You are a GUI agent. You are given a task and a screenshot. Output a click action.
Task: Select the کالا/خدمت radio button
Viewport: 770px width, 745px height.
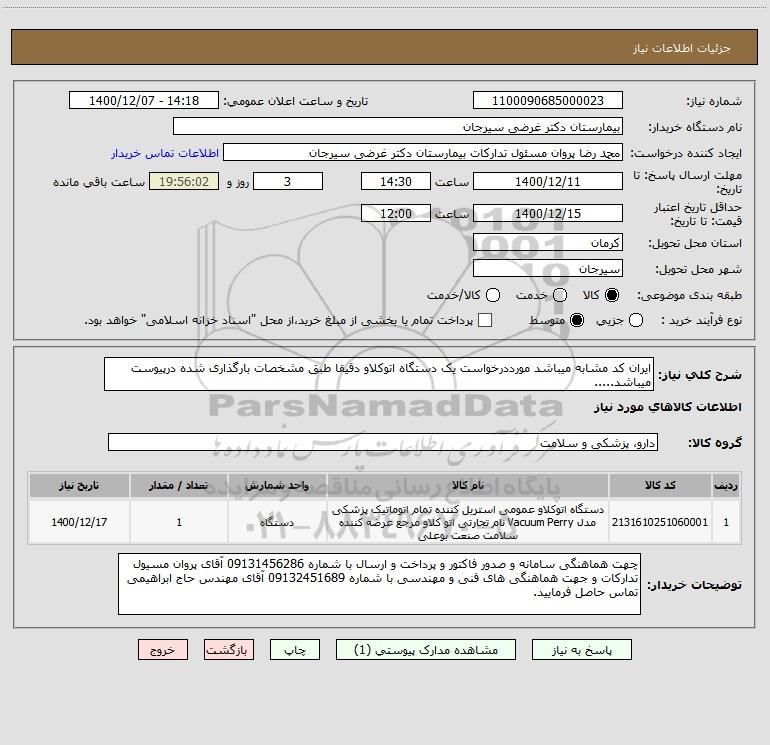point(493,295)
